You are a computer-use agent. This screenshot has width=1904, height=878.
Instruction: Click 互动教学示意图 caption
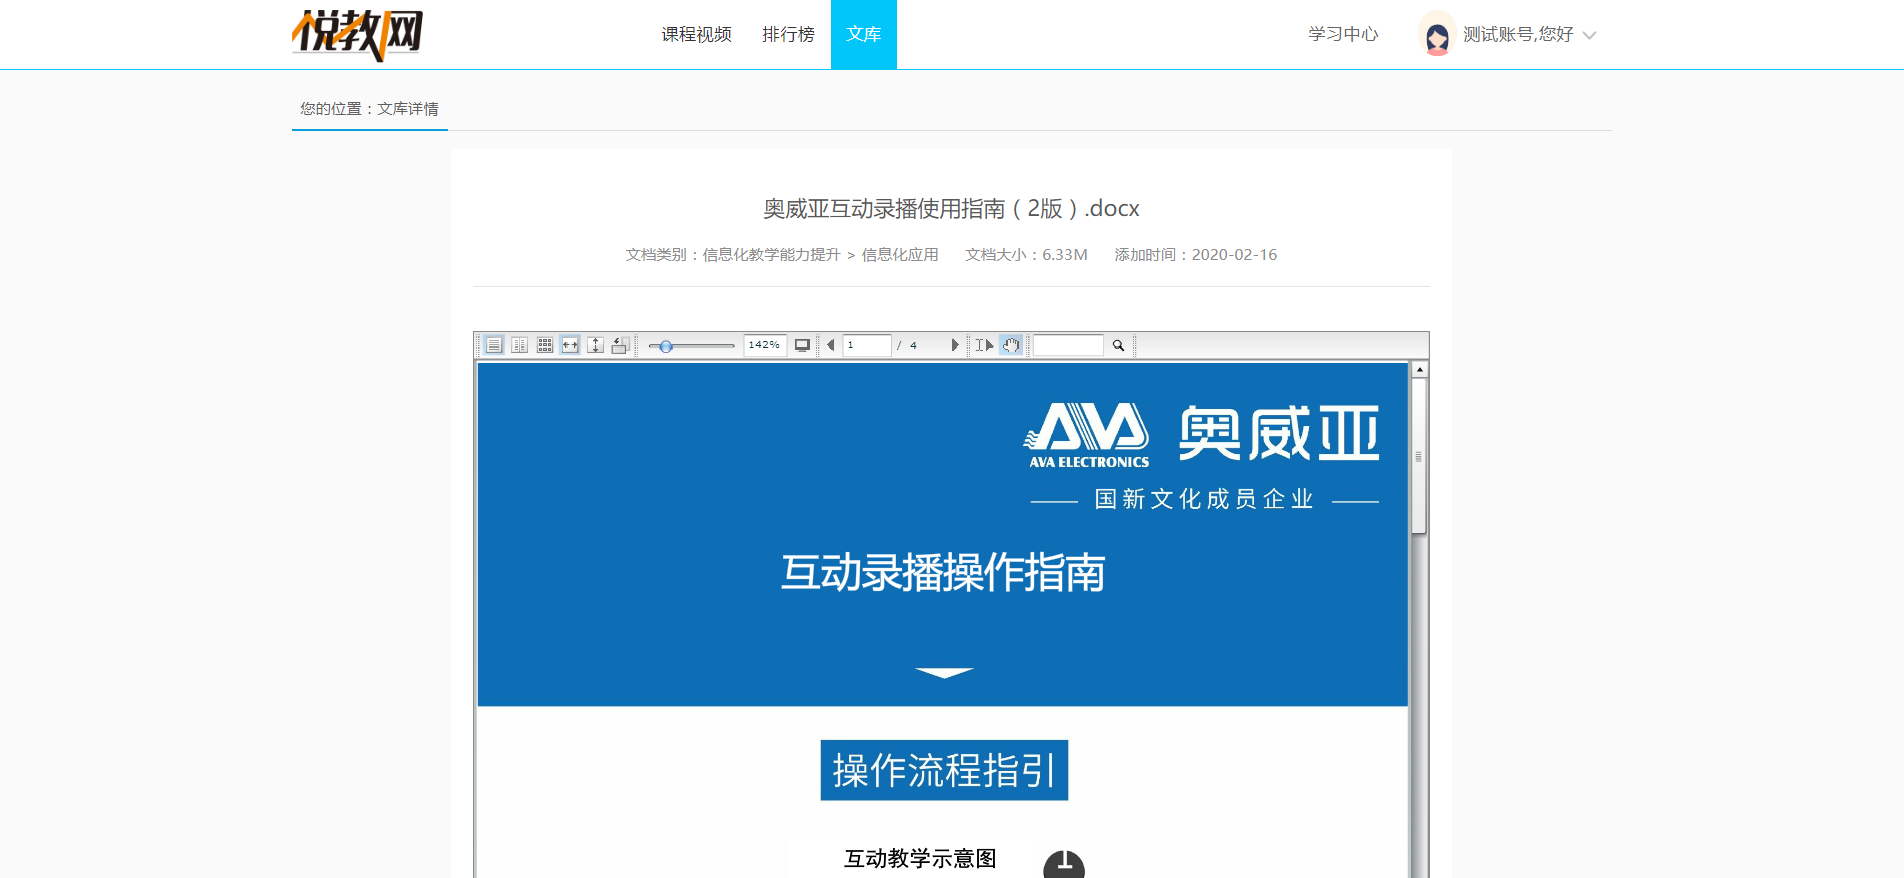point(920,859)
